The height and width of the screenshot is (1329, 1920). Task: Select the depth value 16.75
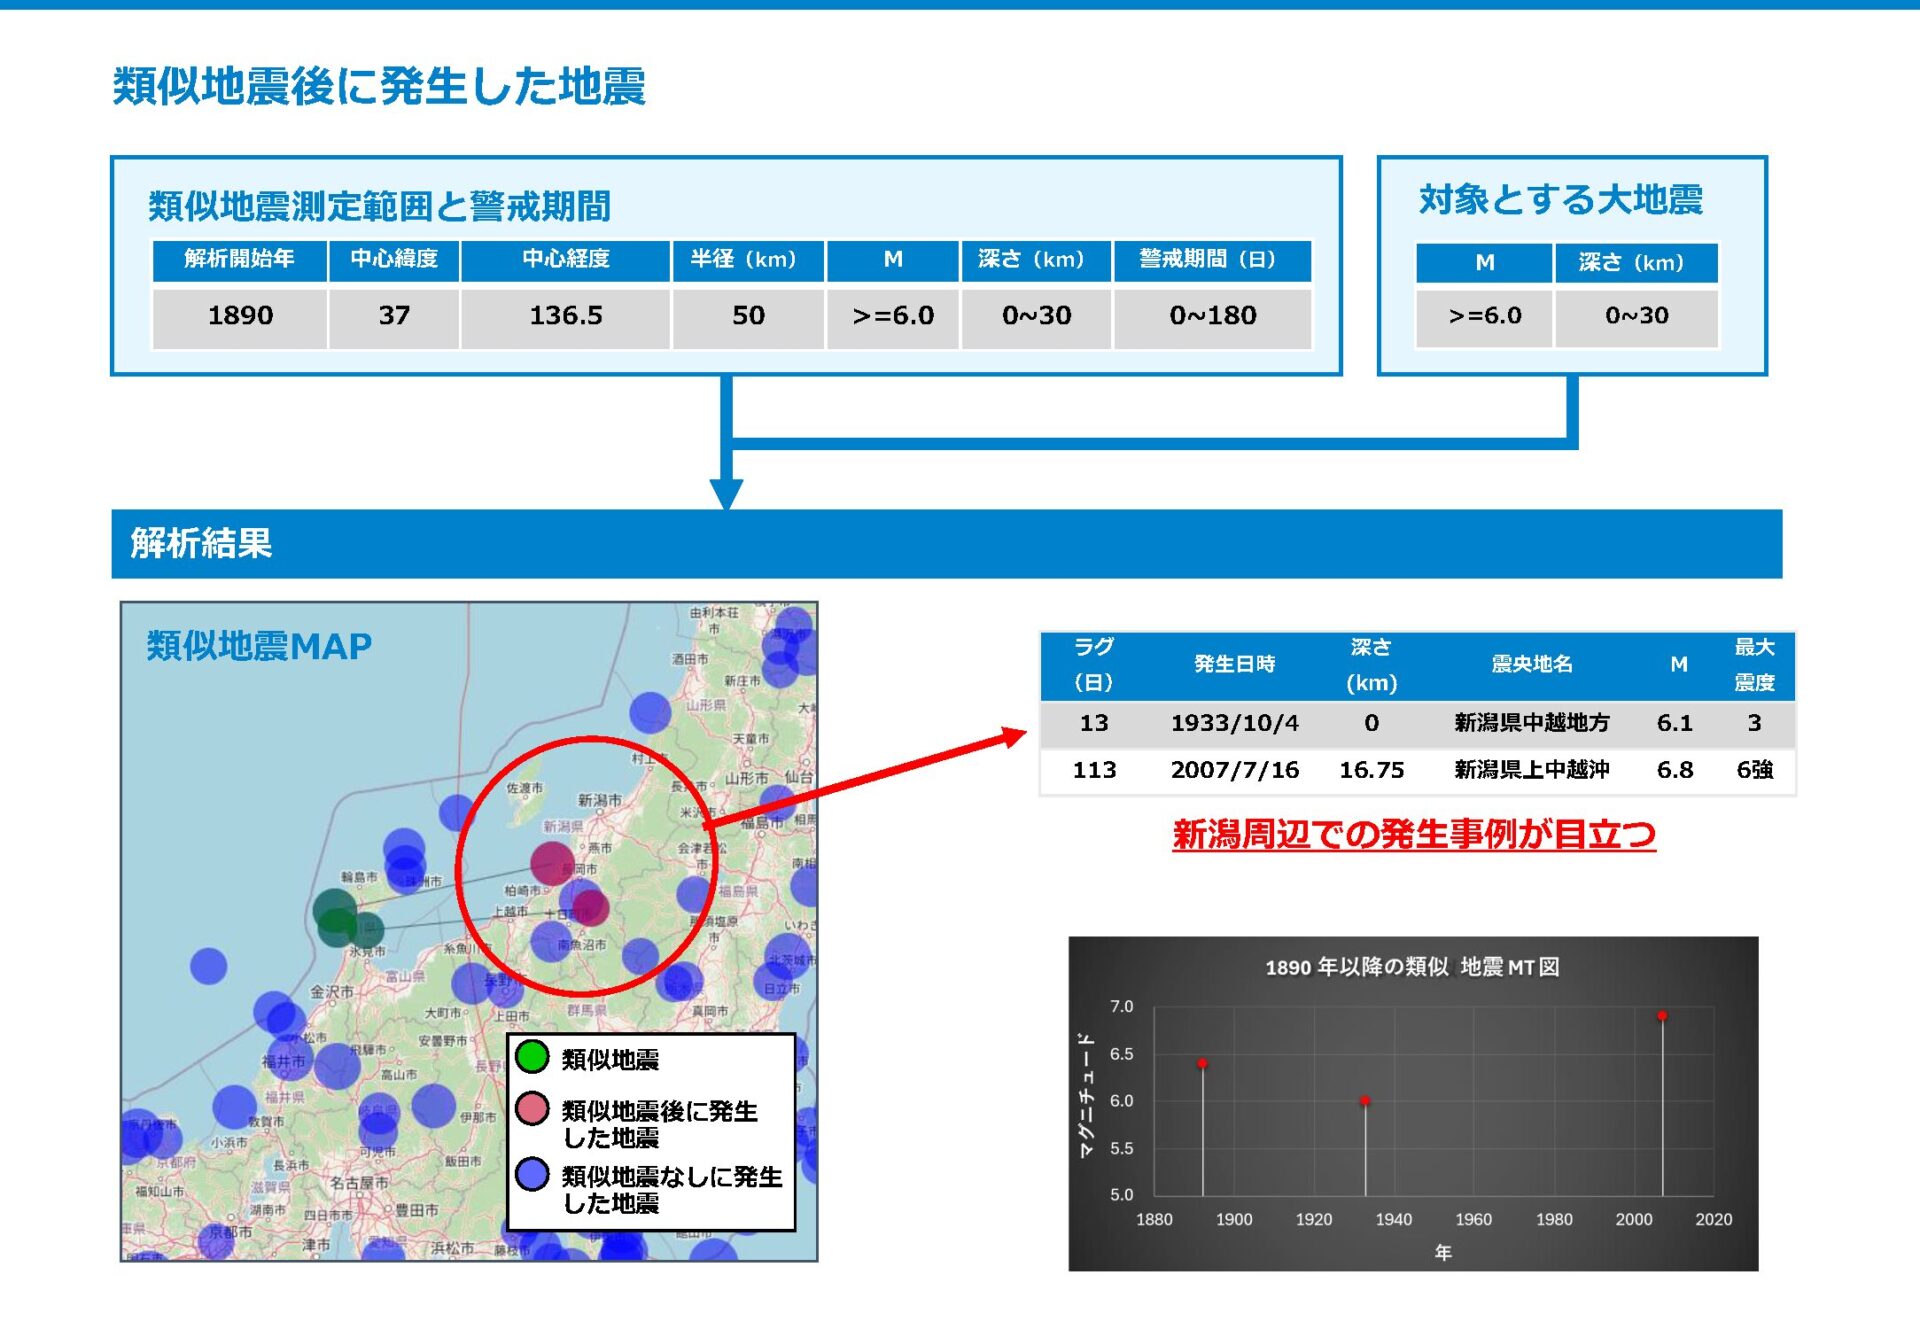click(x=1371, y=770)
